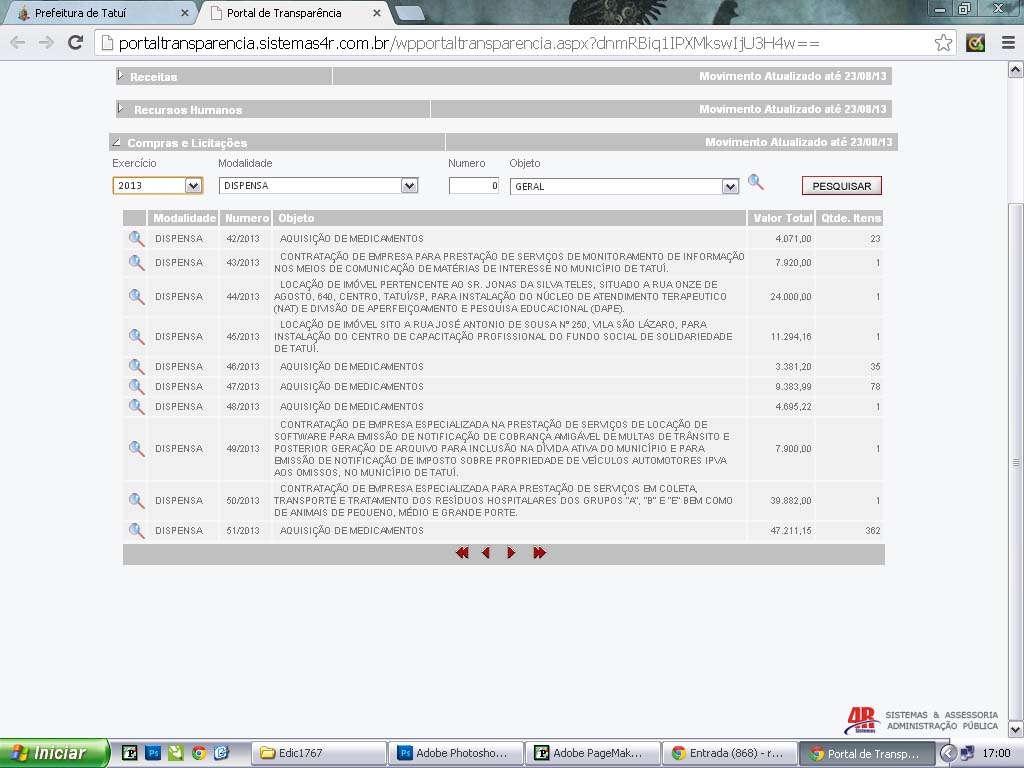View details of dispensa 51/2013

[x=136, y=531]
